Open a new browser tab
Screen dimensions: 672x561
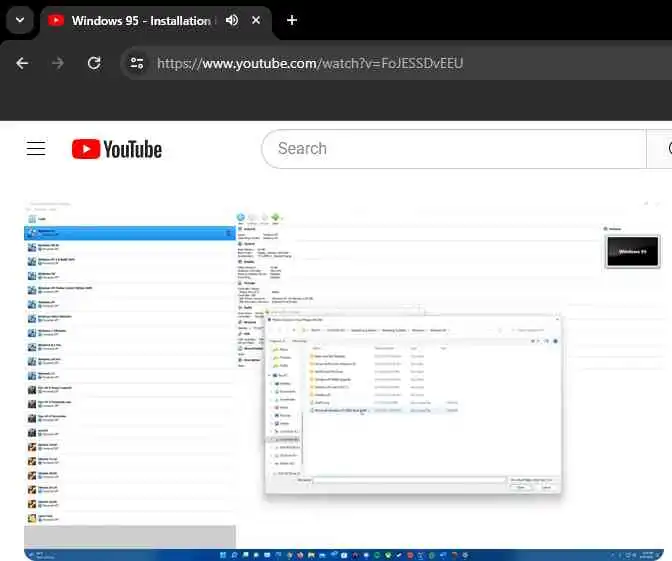pos(292,20)
